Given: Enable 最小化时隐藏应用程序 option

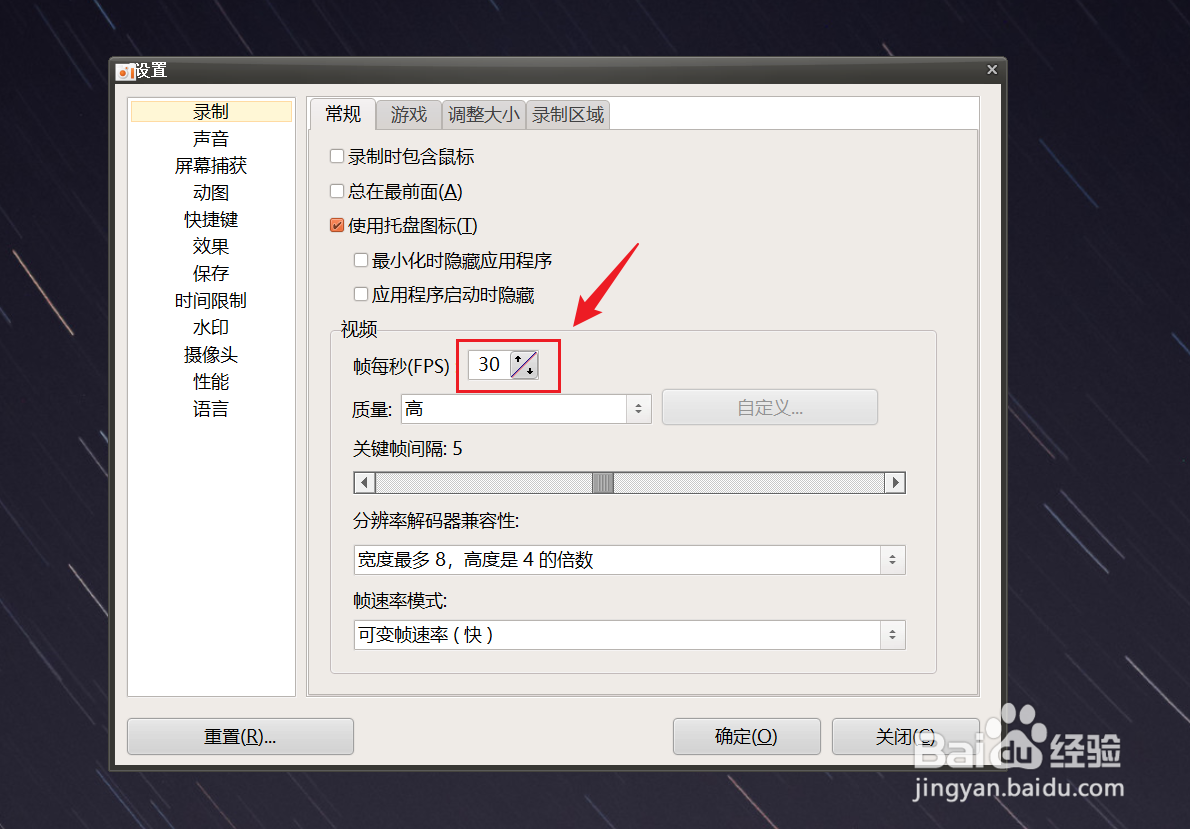Looking at the screenshot, I should point(361,260).
